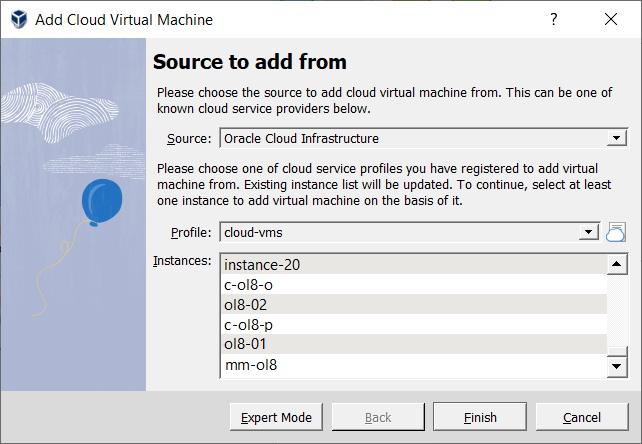The width and height of the screenshot is (642, 444).
Task: Click the Instances list scroll-down arrow
Action: pyautogui.click(x=617, y=366)
